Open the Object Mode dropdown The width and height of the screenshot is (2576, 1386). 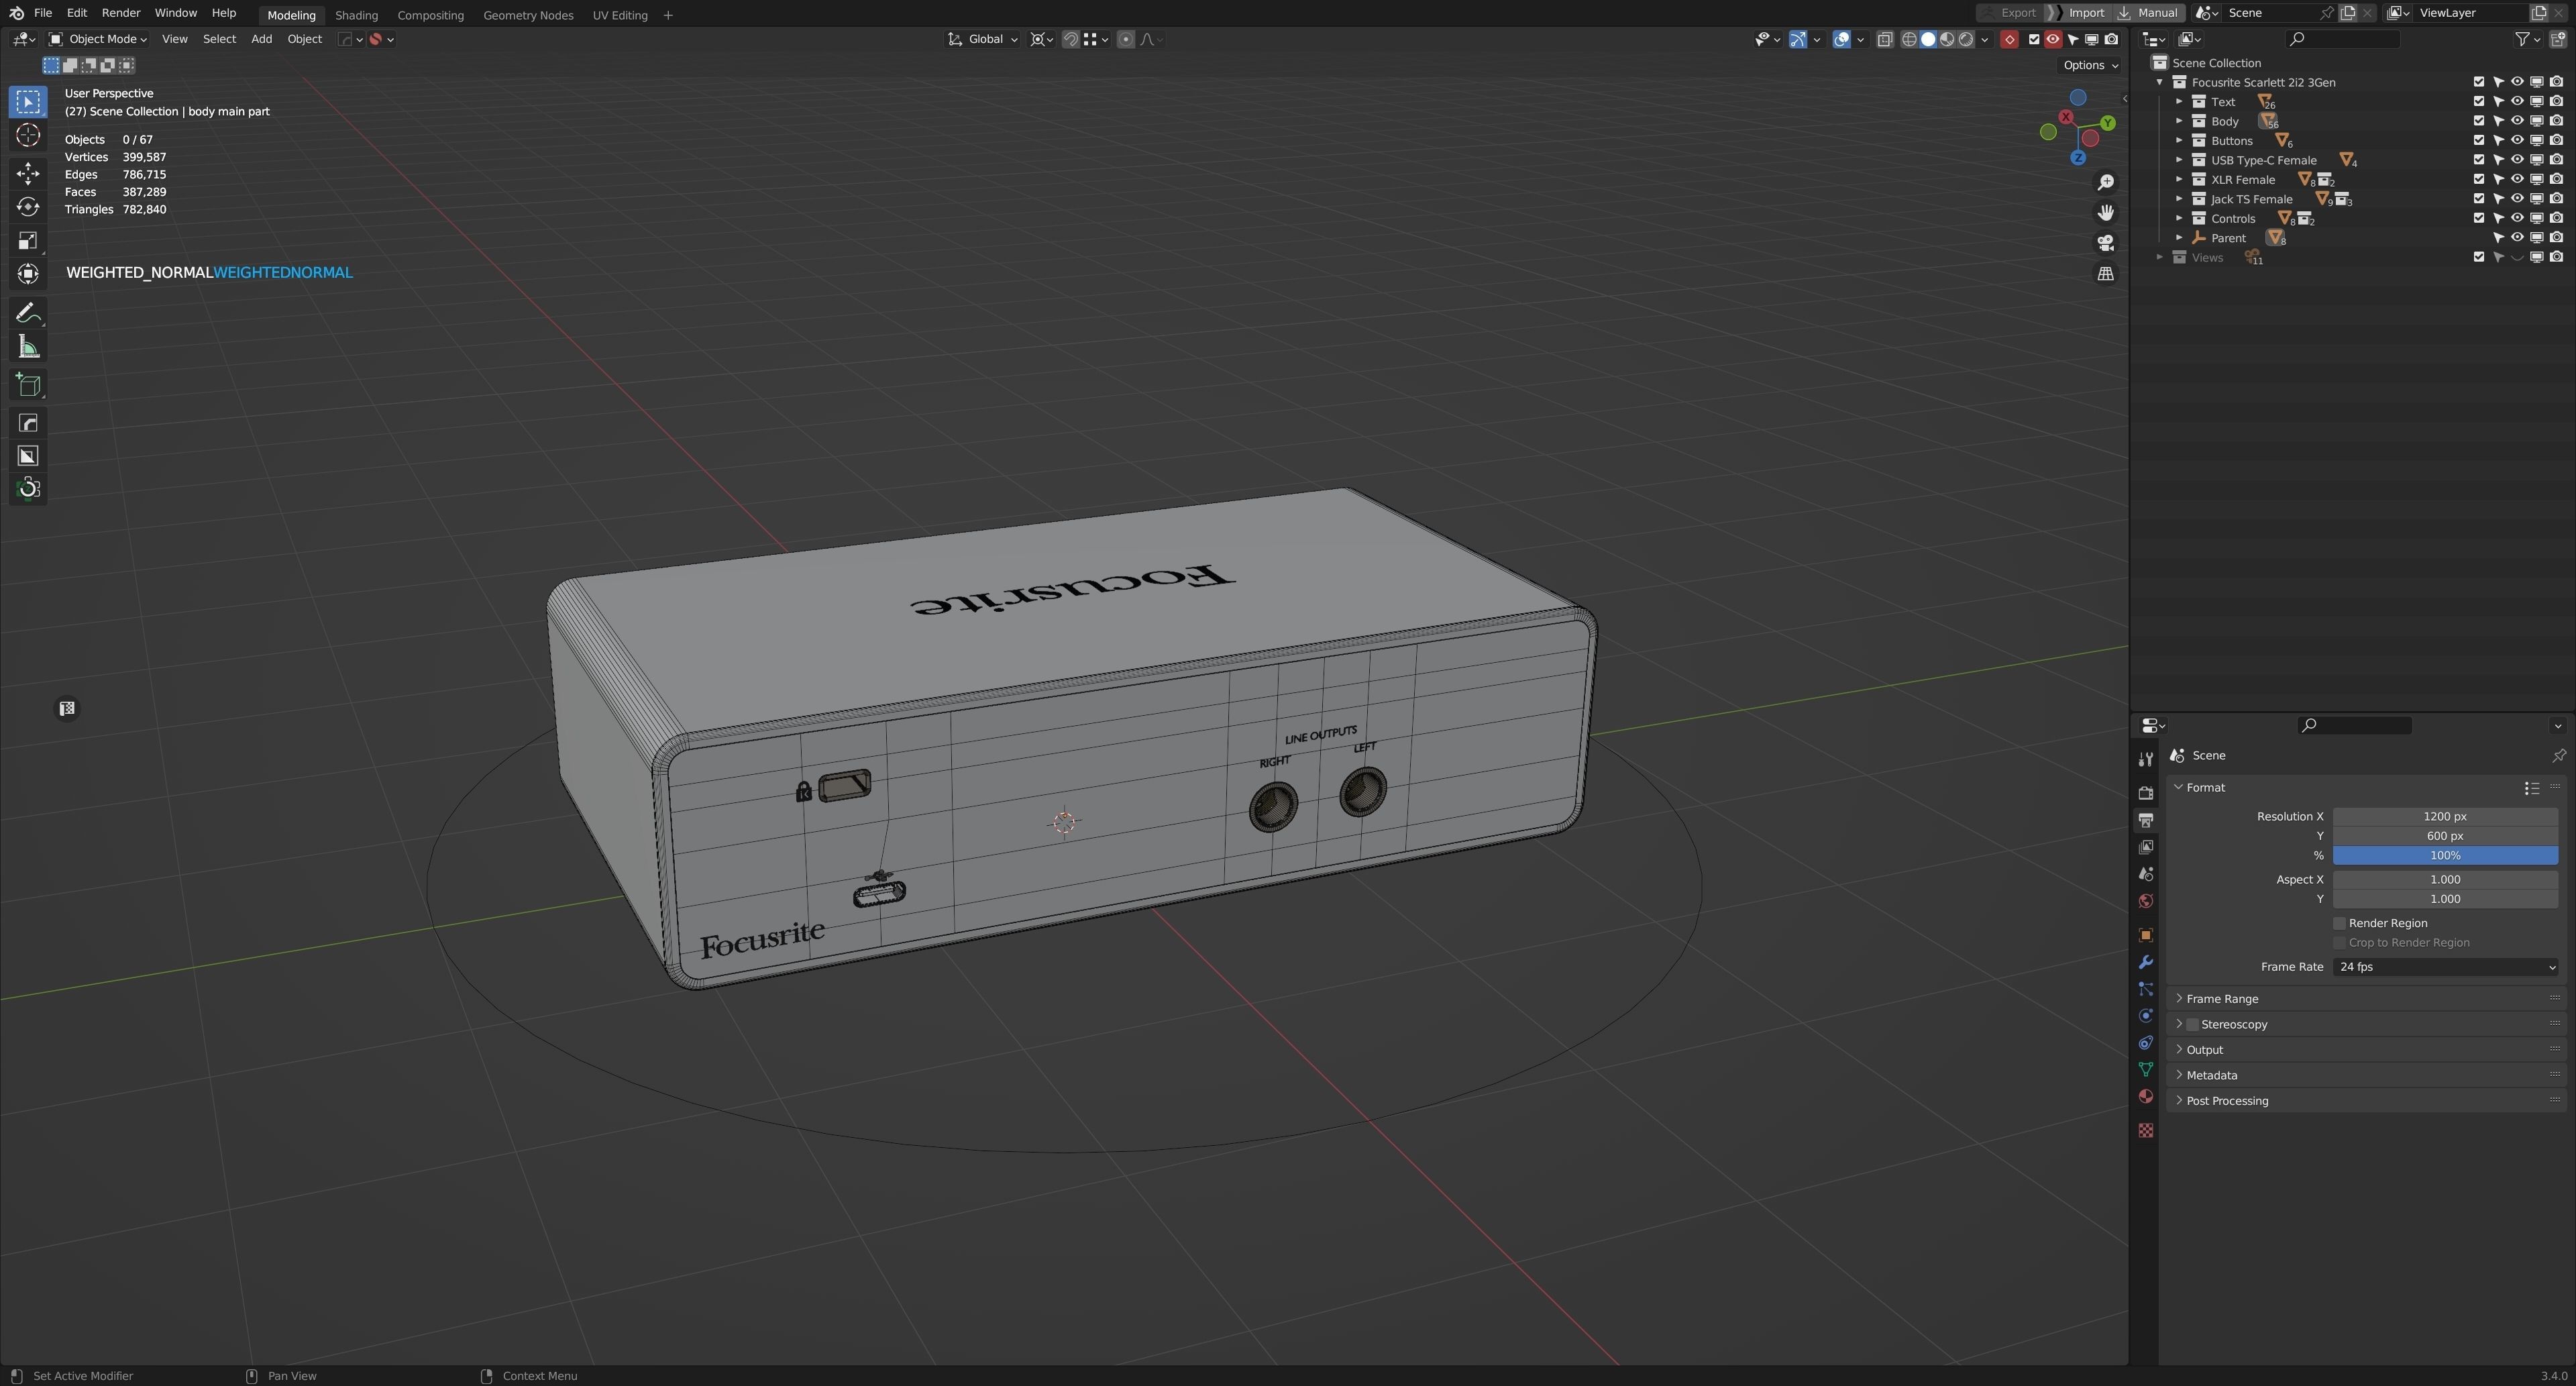(x=98, y=39)
